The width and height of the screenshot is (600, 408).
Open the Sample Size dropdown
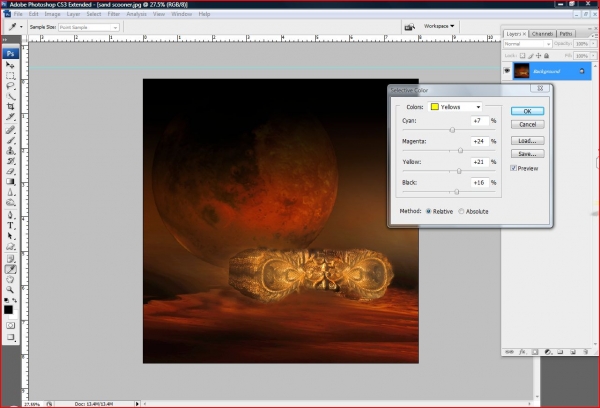coord(89,27)
